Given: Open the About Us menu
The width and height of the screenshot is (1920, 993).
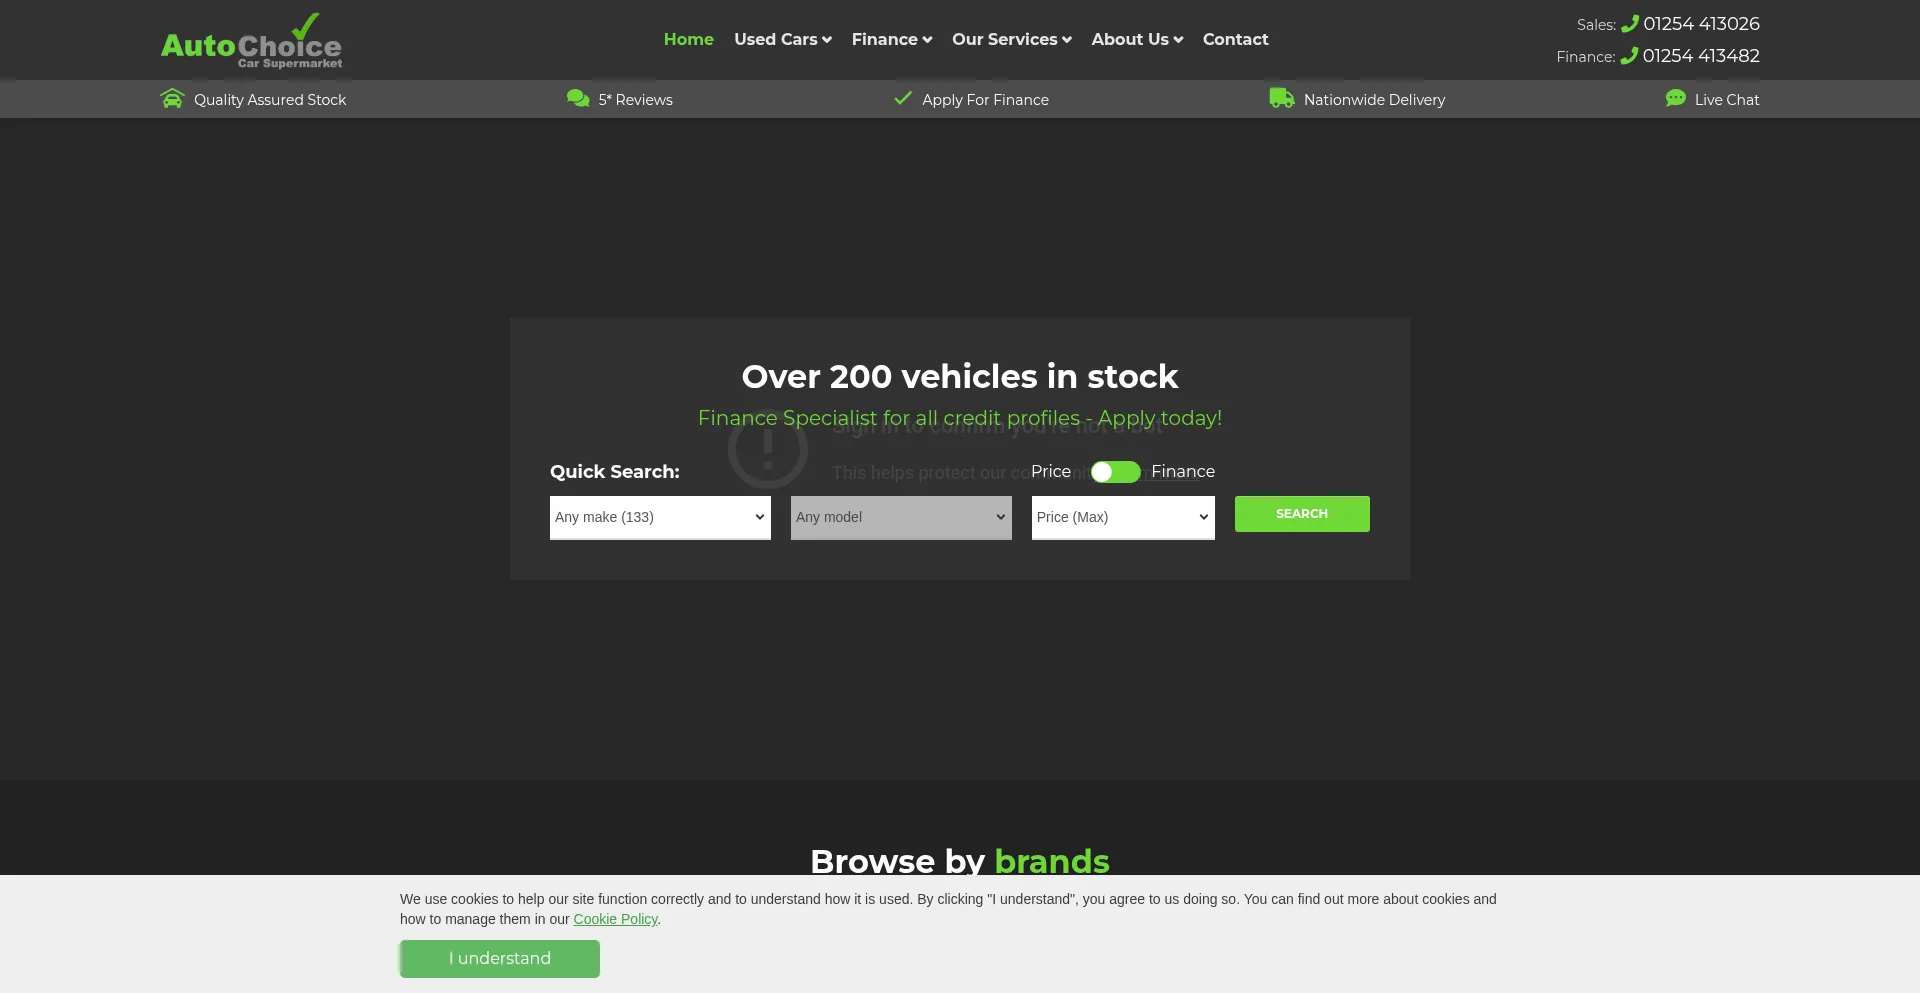Looking at the screenshot, I should [x=1137, y=39].
